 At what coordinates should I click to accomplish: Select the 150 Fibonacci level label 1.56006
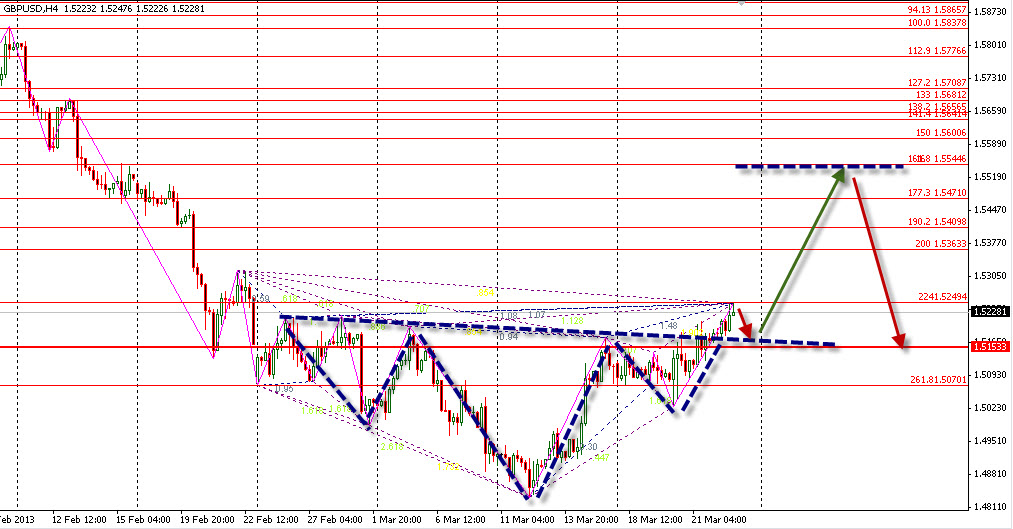tap(938, 132)
